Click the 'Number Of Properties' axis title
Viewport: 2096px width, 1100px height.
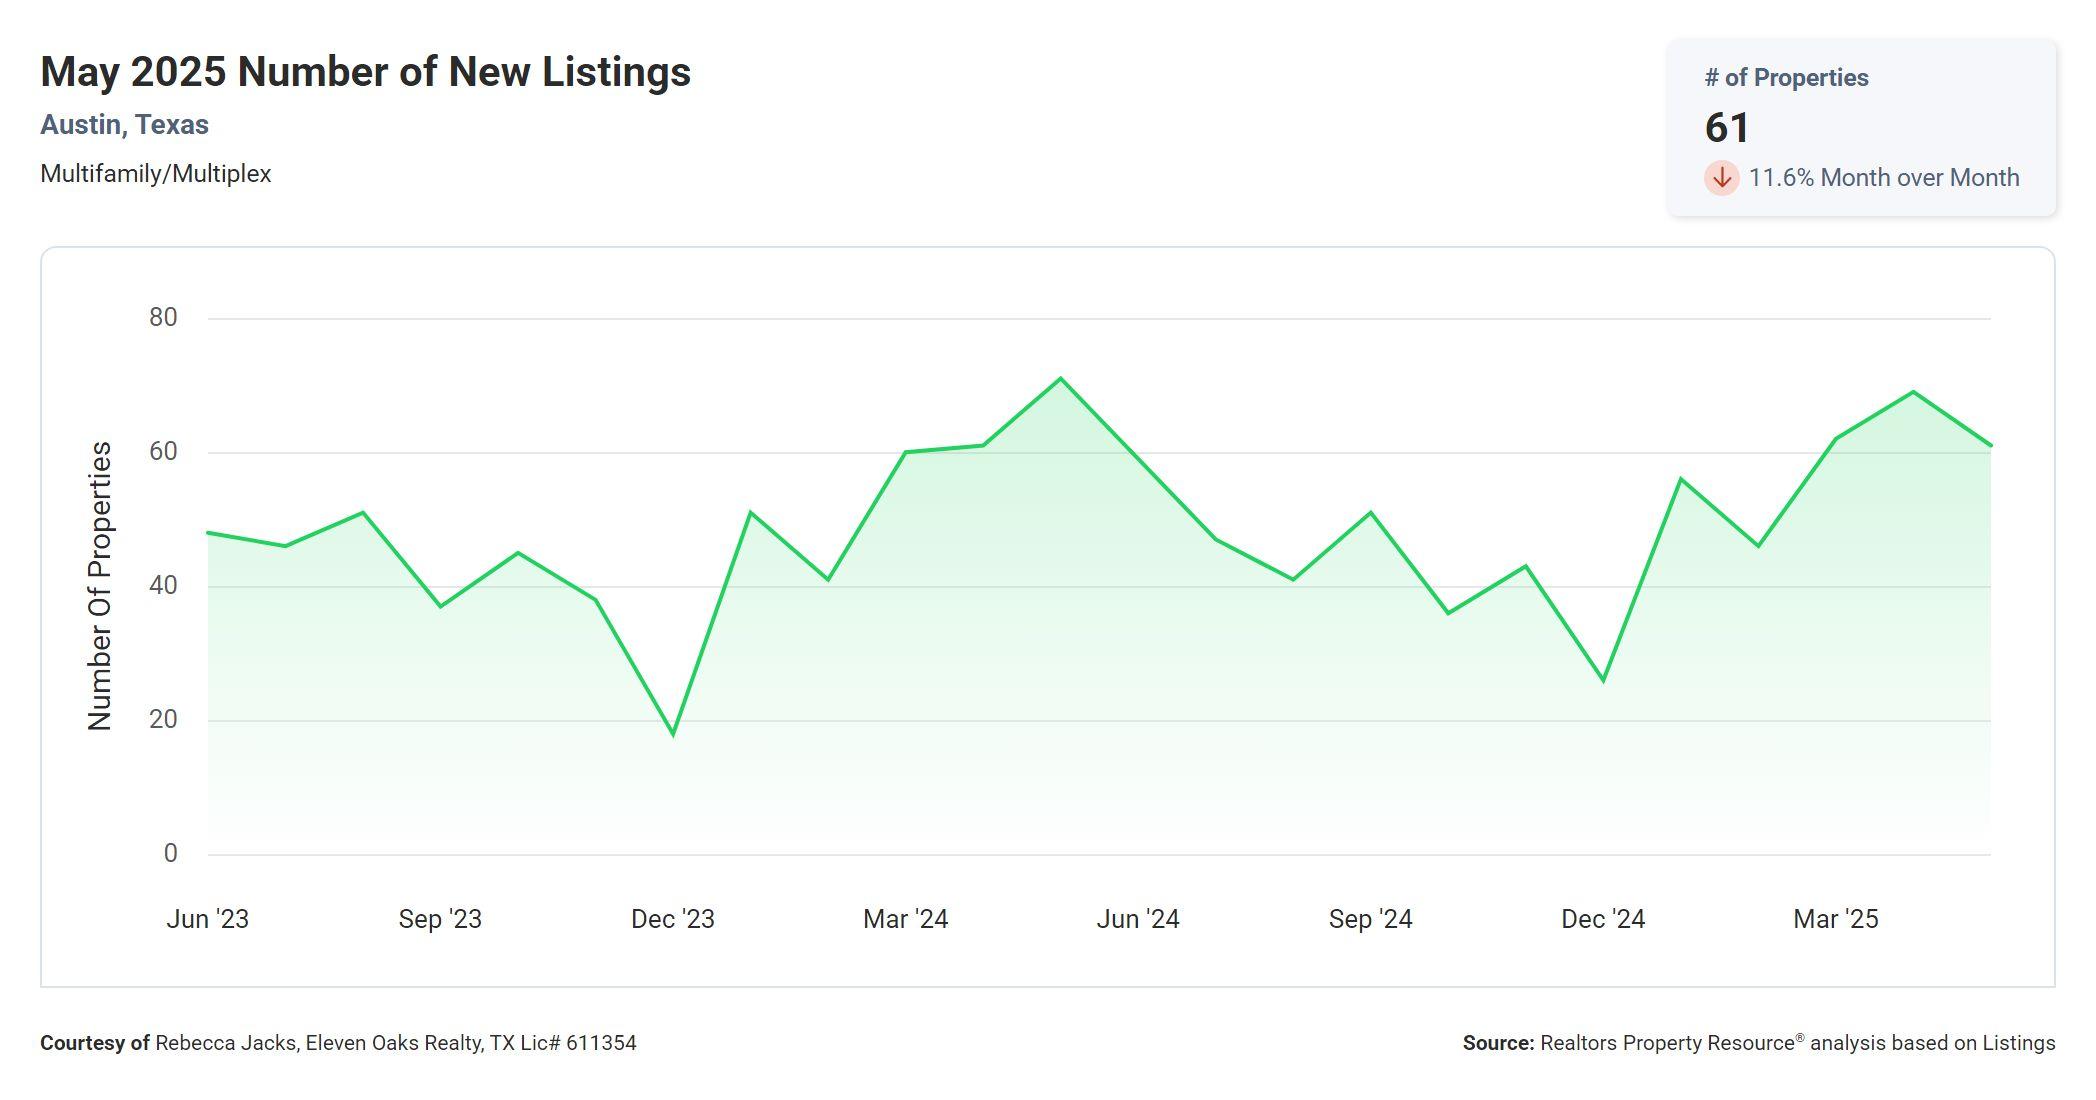pos(100,586)
